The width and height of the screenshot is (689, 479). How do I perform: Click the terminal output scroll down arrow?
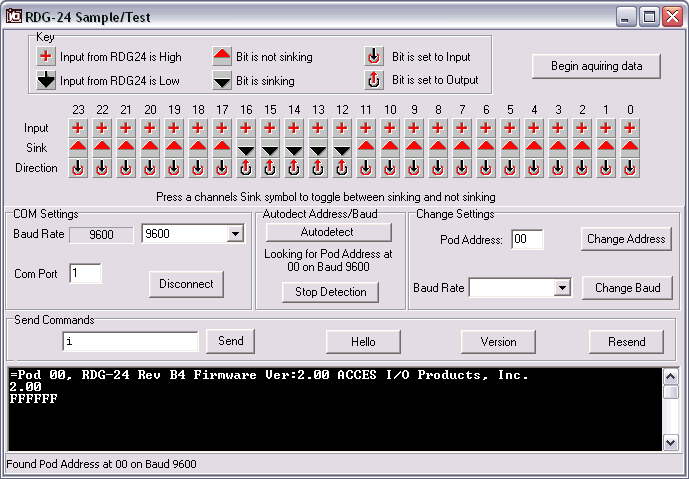pos(671,443)
